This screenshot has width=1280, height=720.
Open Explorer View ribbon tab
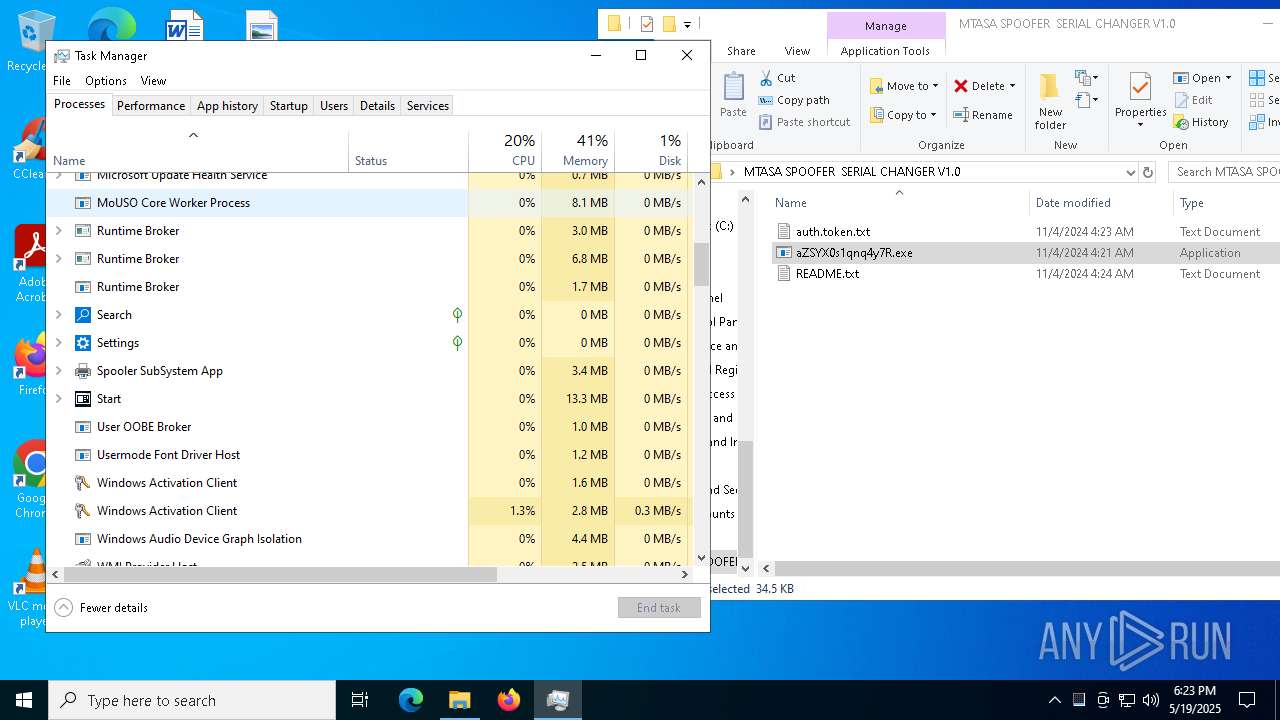click(797, 51)
